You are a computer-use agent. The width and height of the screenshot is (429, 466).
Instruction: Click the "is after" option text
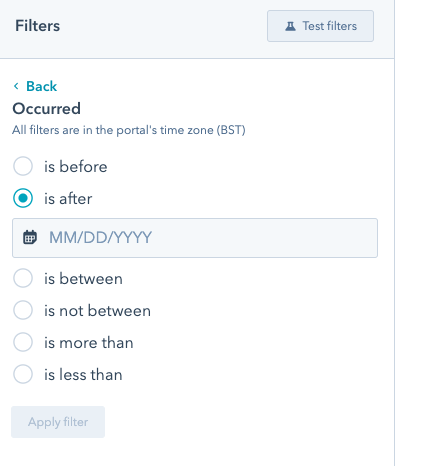point(68,199)
